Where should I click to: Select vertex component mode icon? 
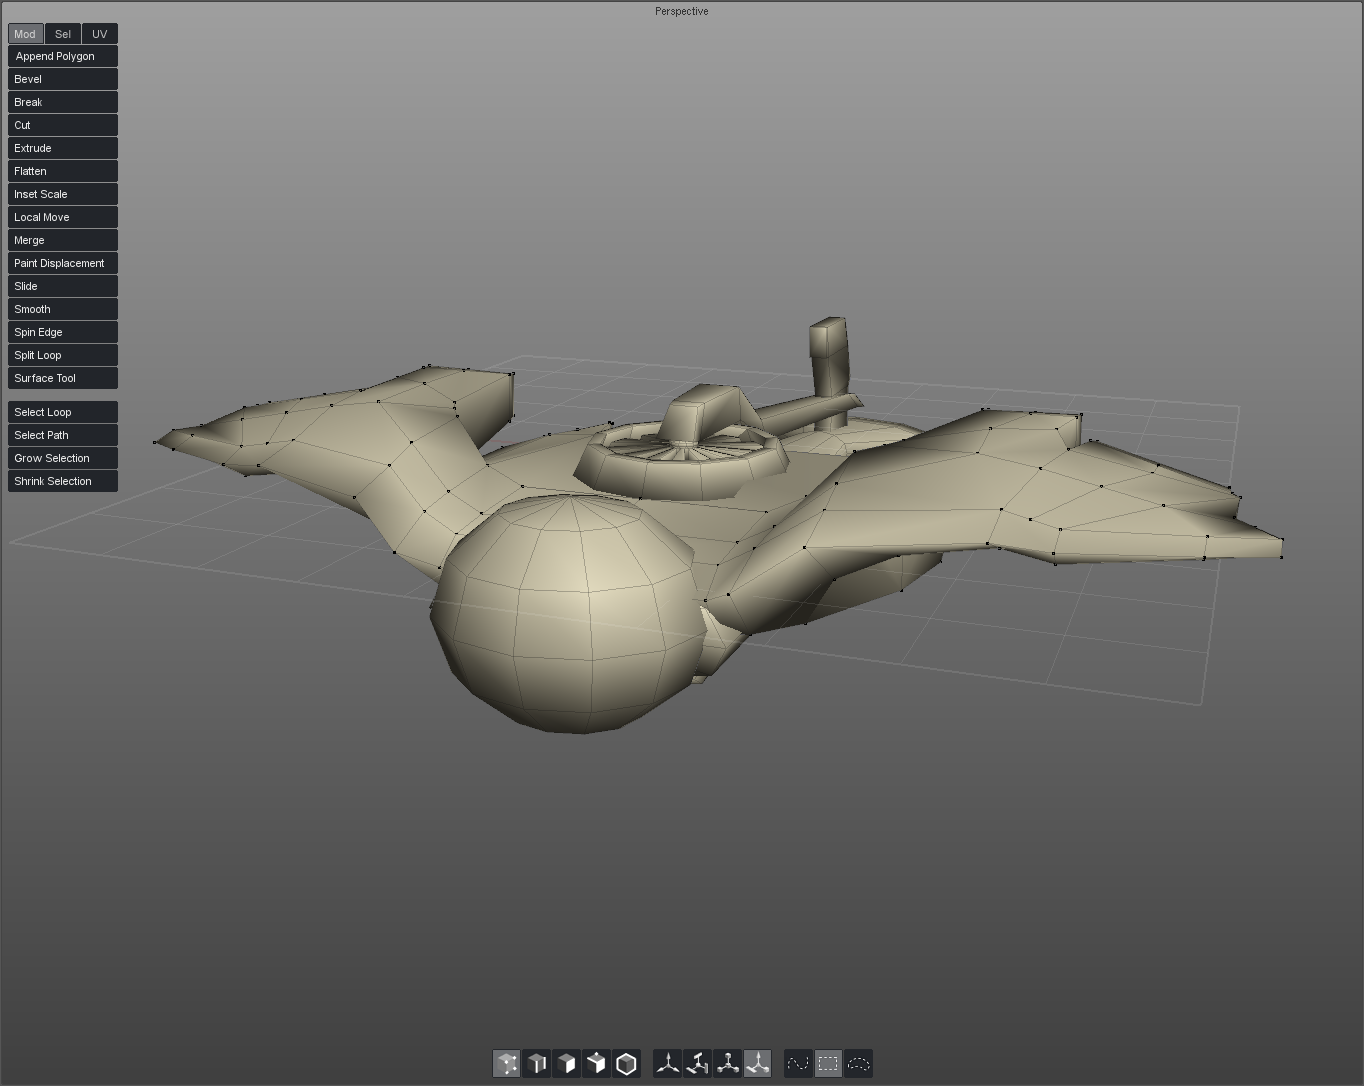[x=507, y=1063]
